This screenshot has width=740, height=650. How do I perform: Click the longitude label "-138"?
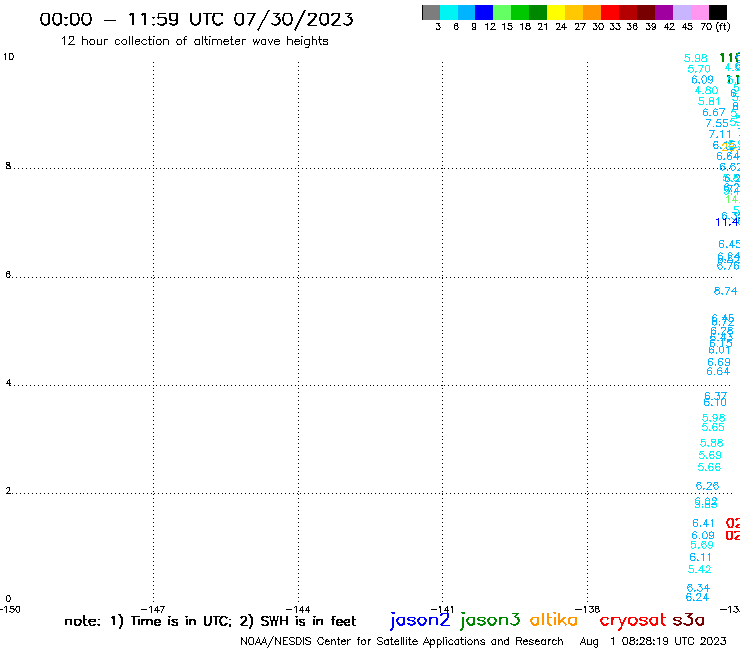(x=588, y=609)
